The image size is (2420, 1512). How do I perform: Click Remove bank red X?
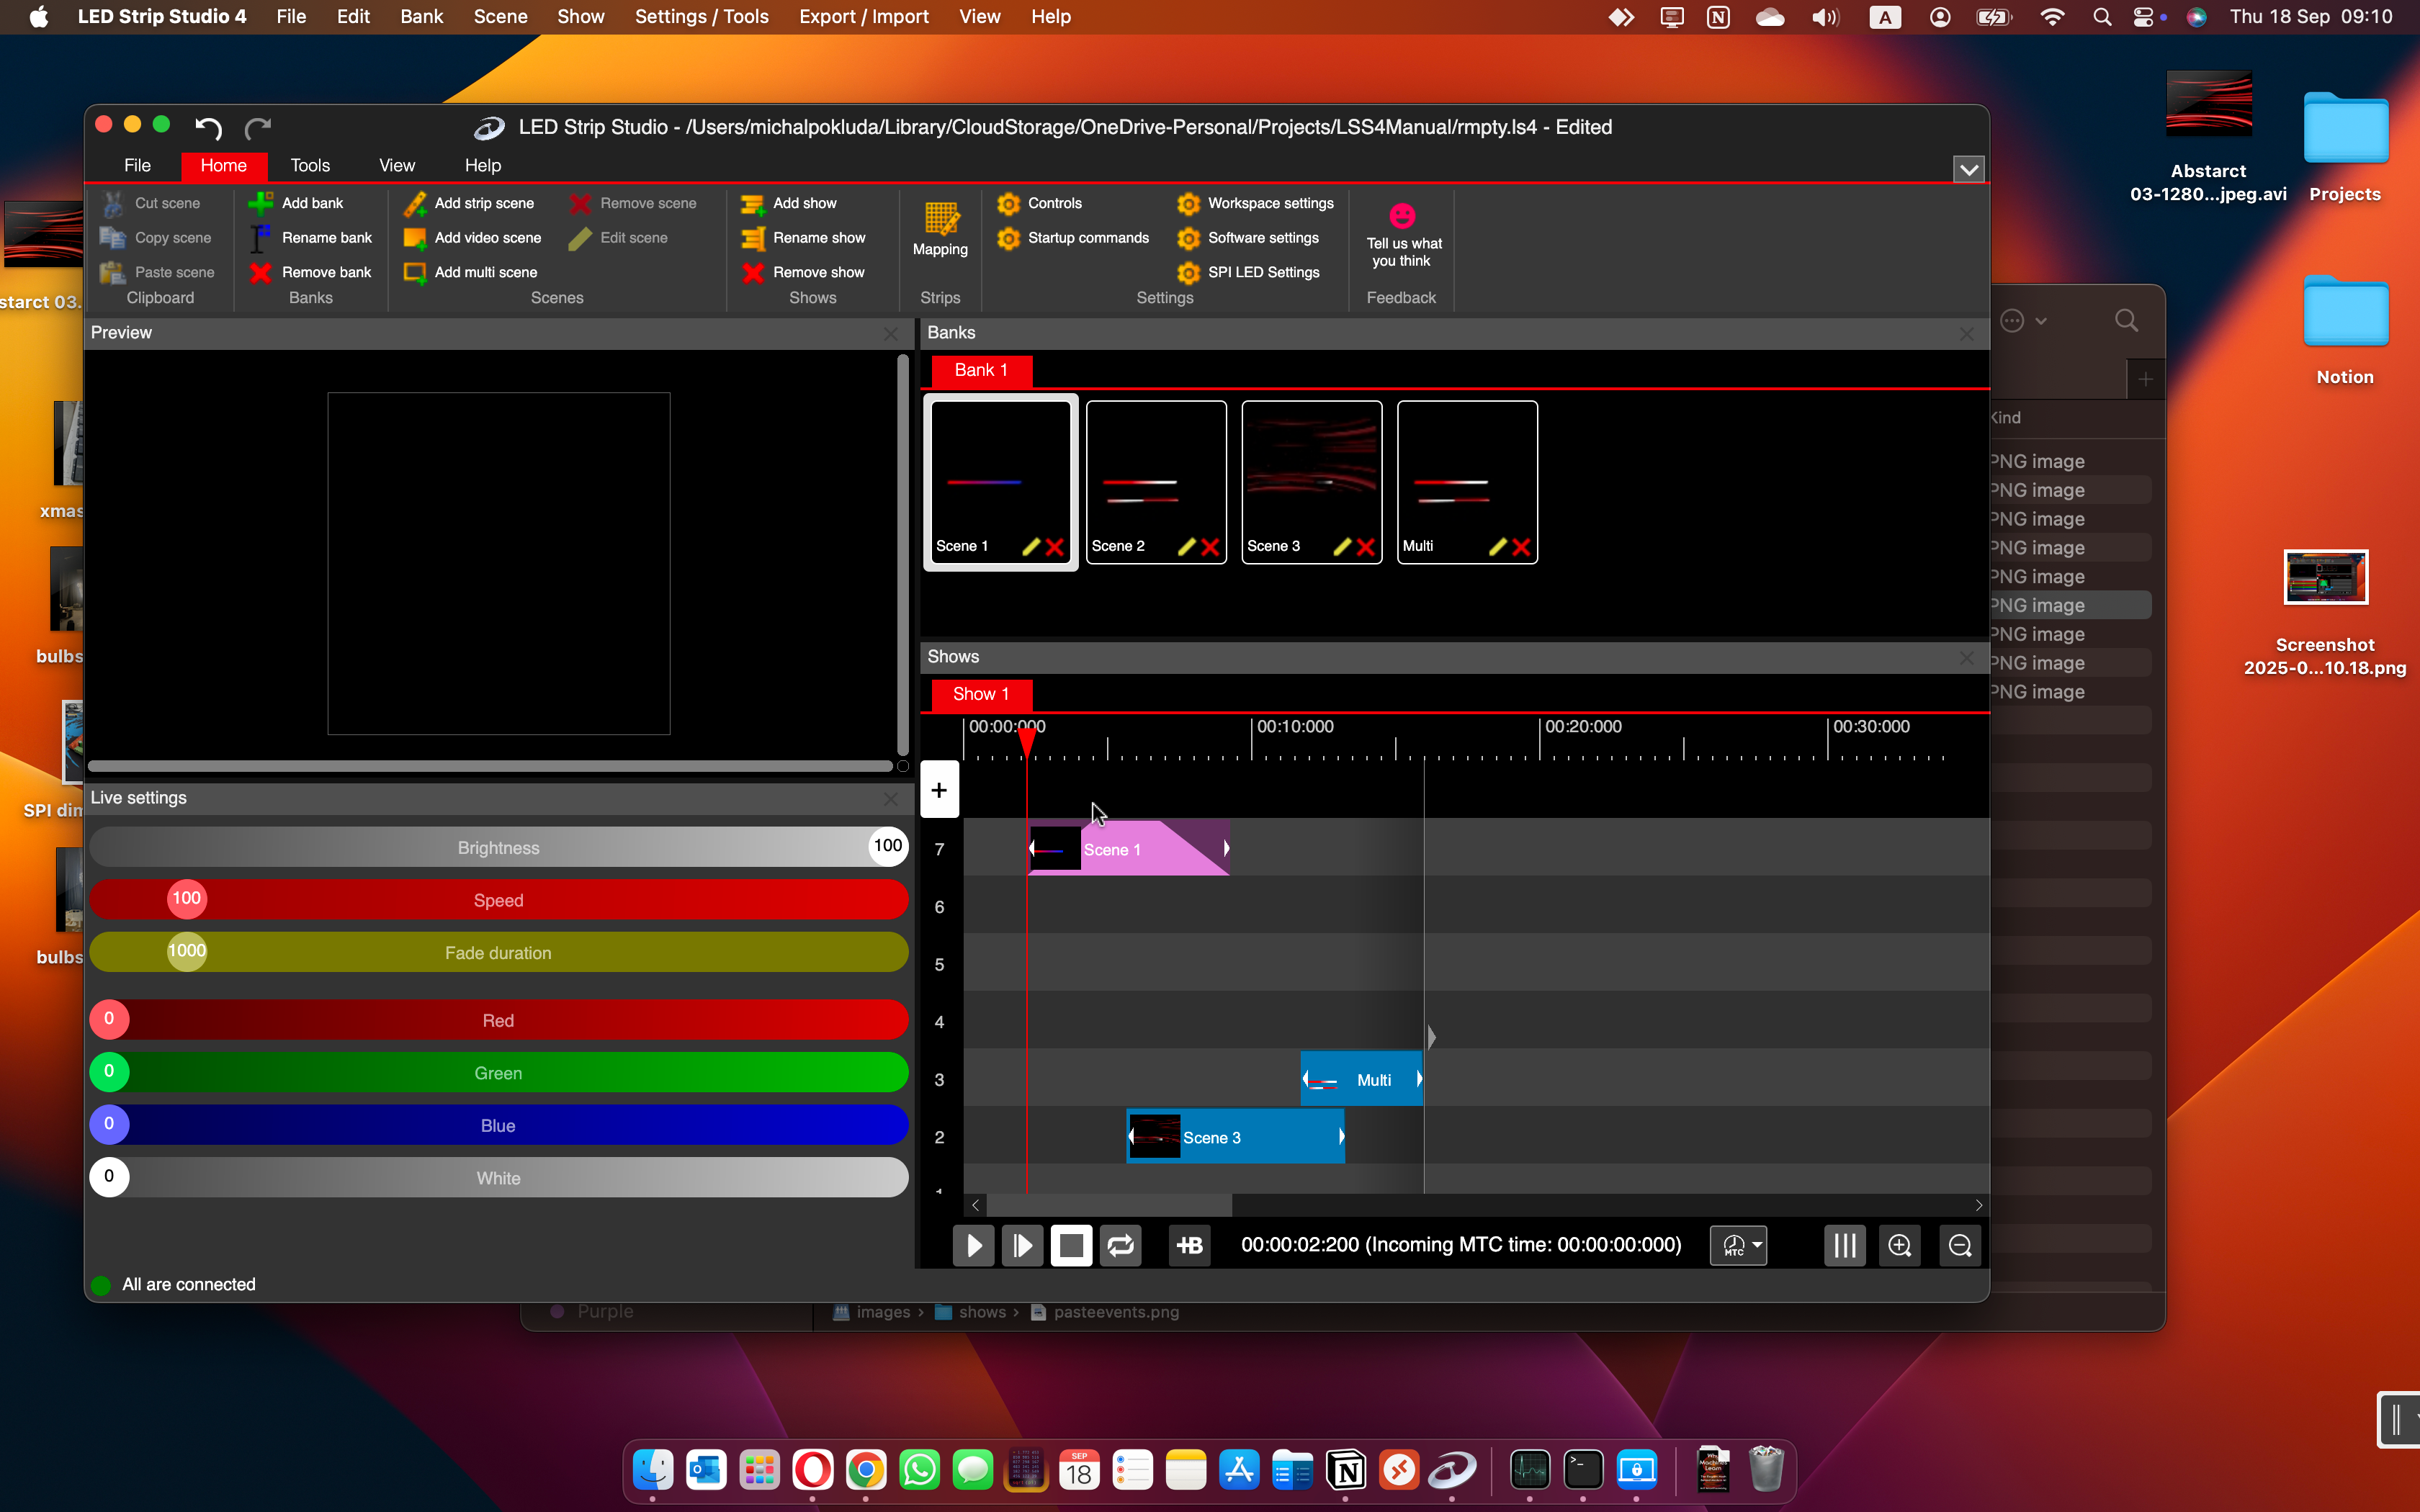261,272
